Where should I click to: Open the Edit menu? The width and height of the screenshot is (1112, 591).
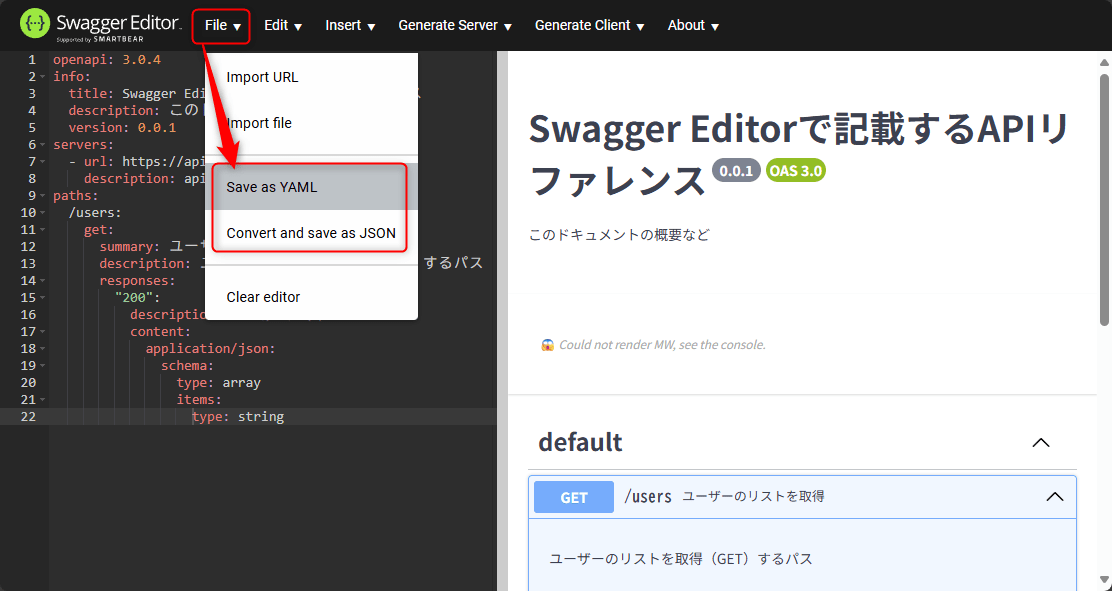click(283, 25)
